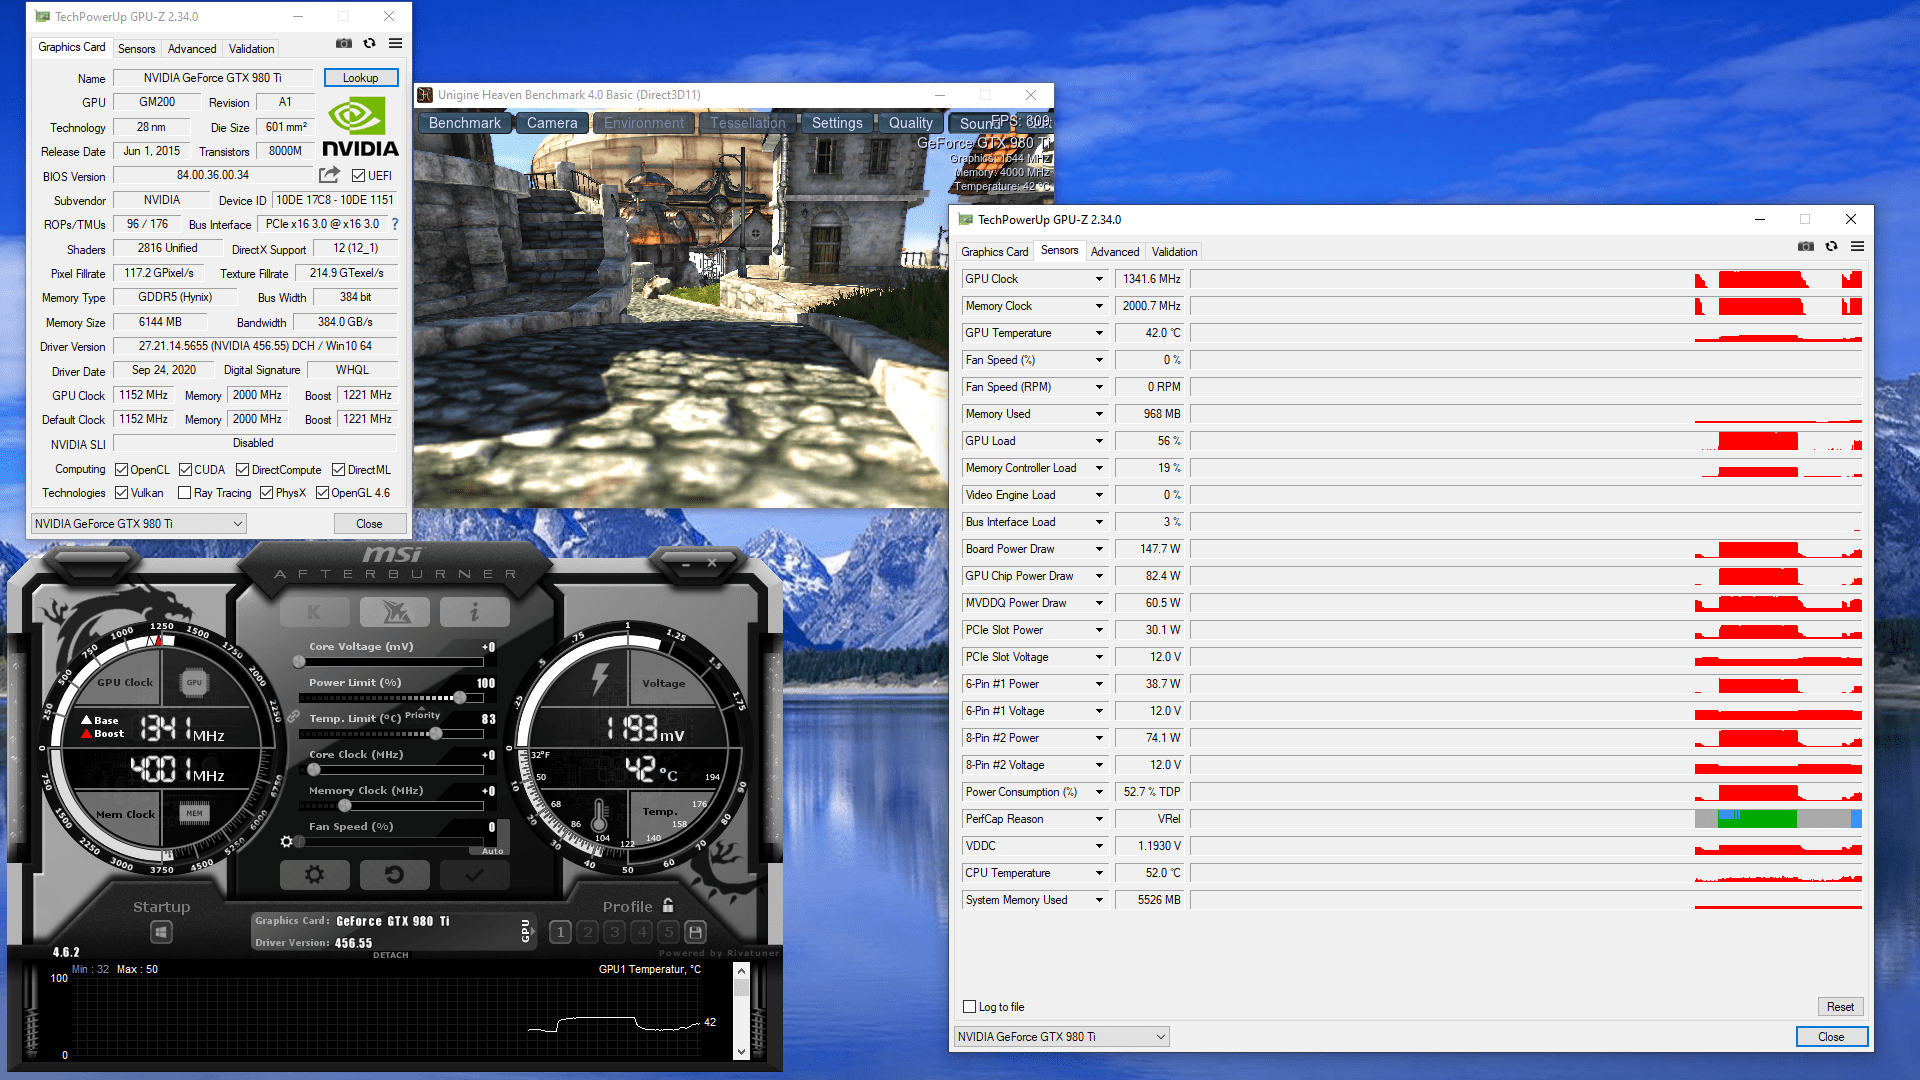
Task: Click the Memory Clock slider handle
Action: click(345, 806)
